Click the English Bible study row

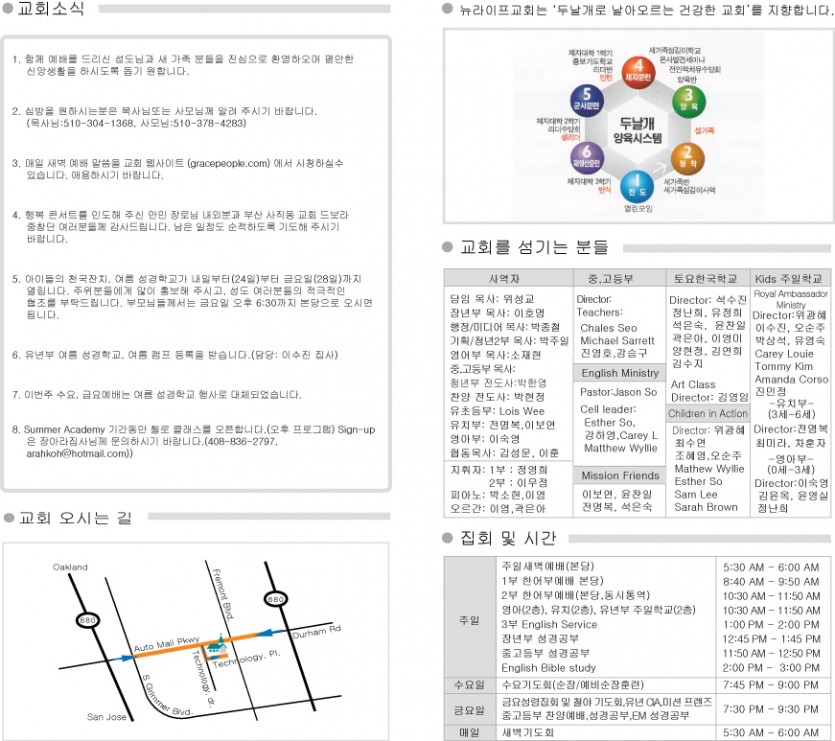548,667
